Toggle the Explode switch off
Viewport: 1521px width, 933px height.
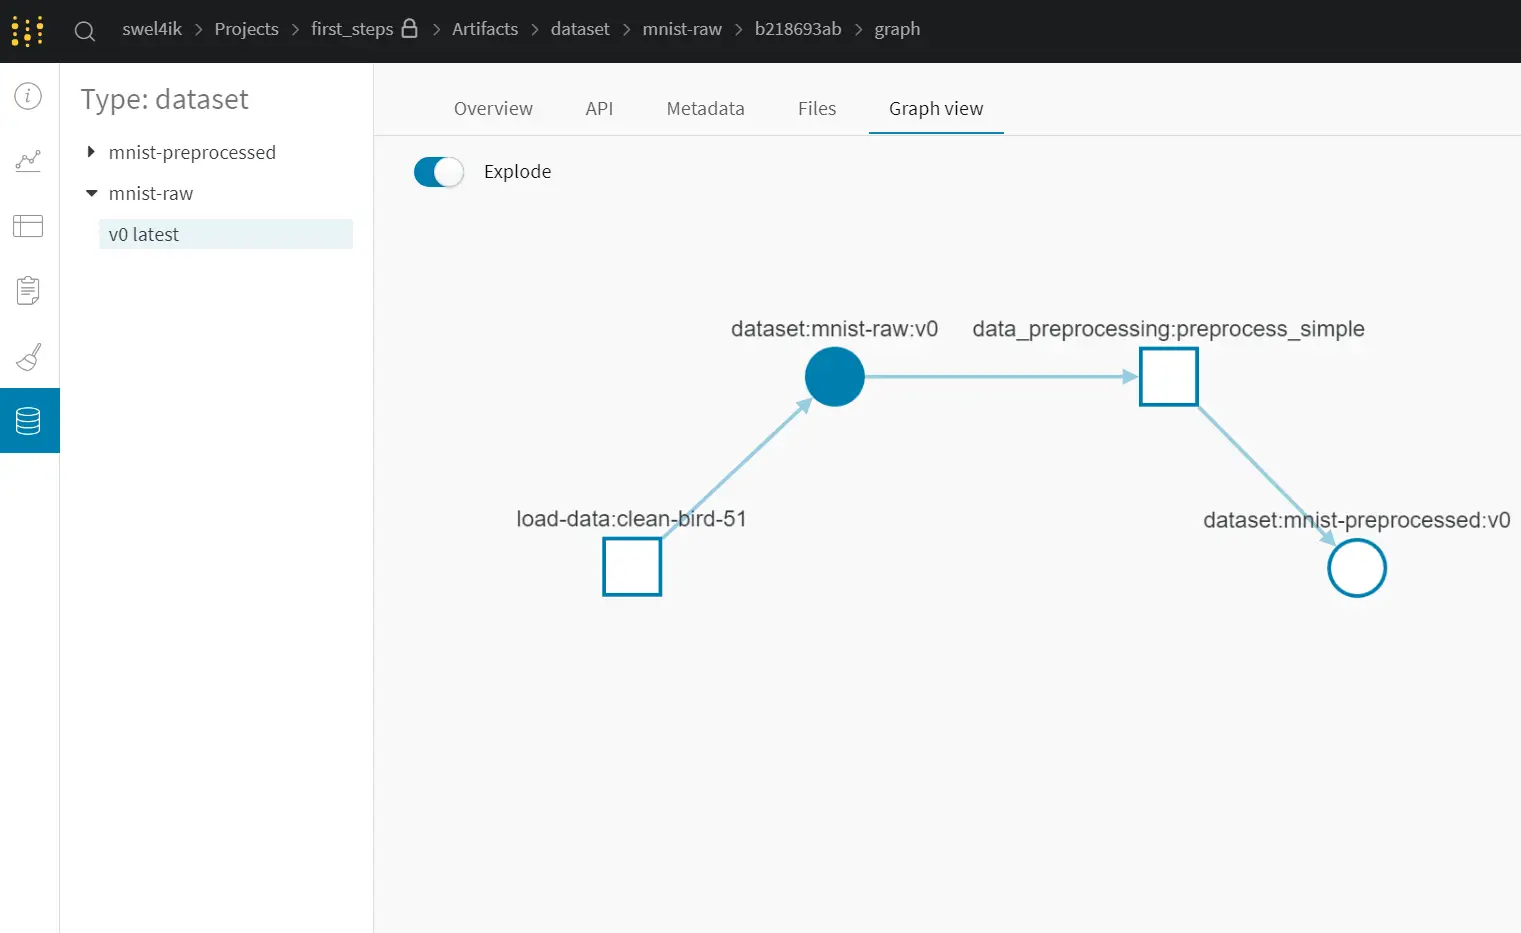[x=439, y=172]
